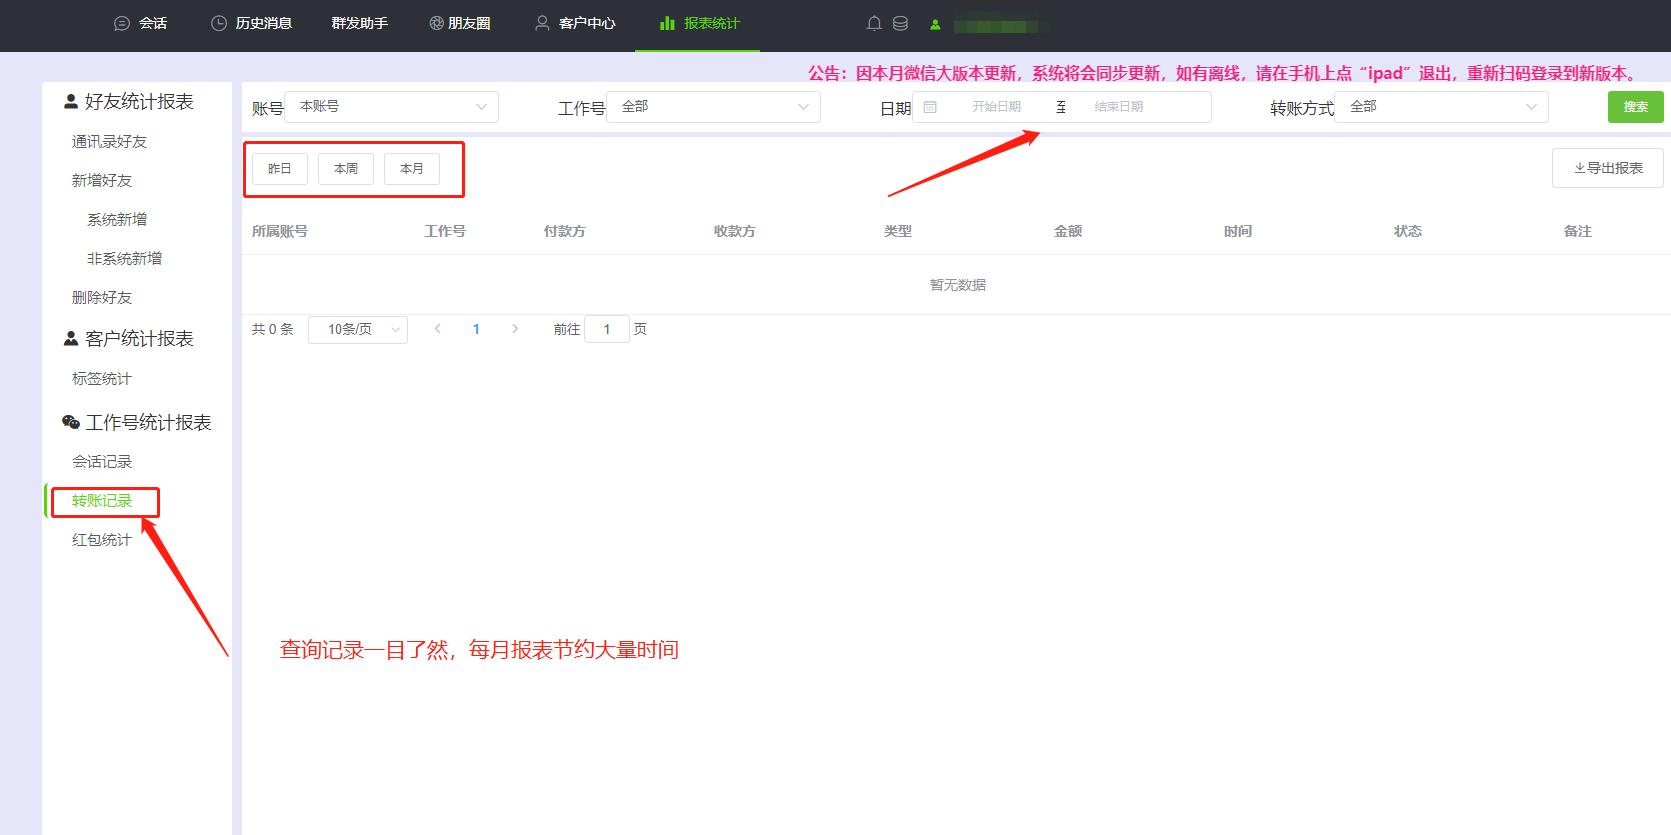1671x835 pixels.
Task: Click the 导出报表 export button
Action: [1608, 168]
